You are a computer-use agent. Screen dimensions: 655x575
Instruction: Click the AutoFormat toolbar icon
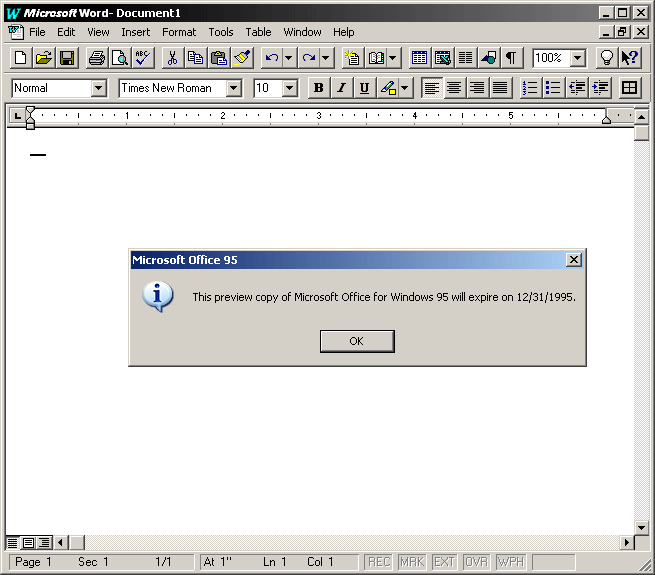pos(353,58)
